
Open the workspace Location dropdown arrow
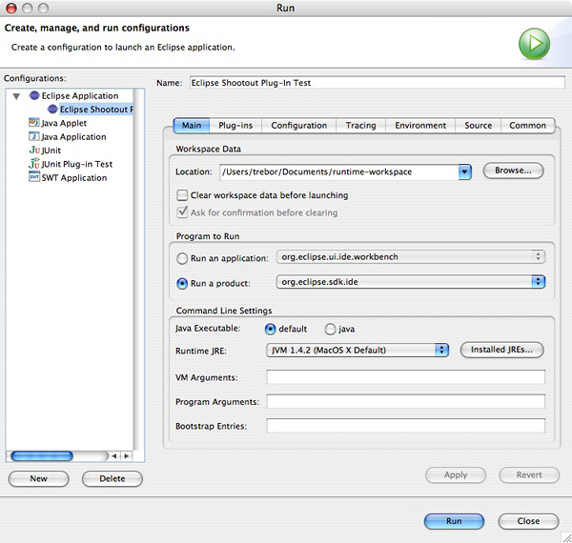click(x=464, y=172)
